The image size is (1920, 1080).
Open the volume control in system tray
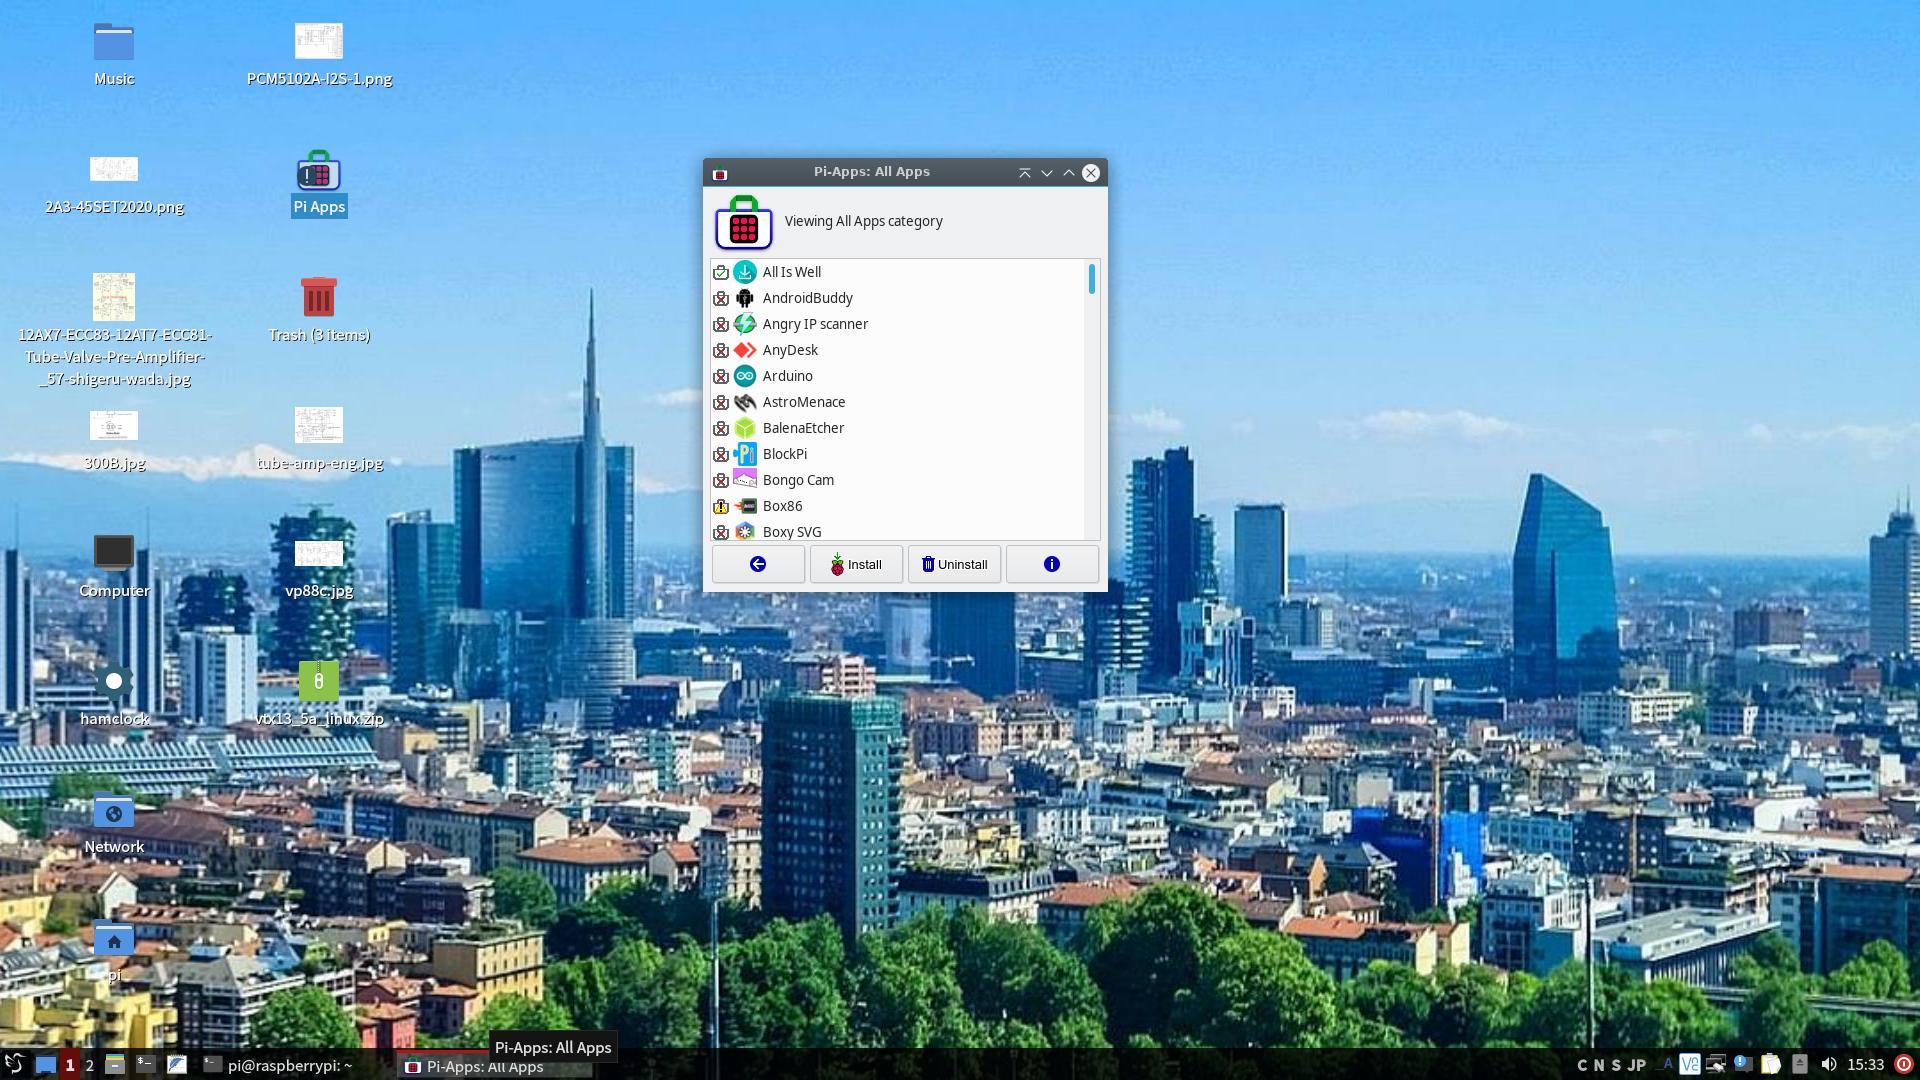pos(1828,1064)
